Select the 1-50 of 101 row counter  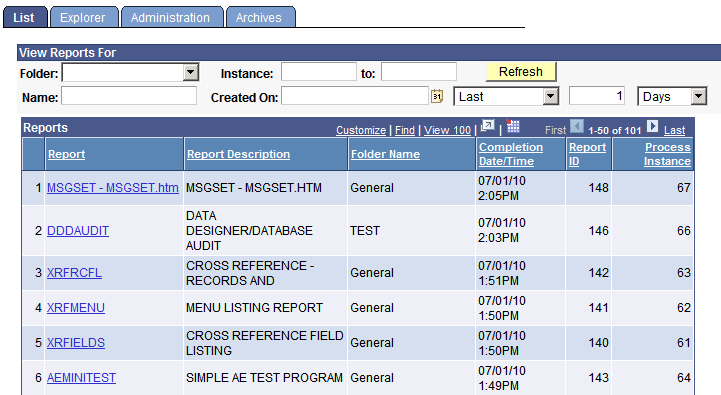(x=615, y=131)
